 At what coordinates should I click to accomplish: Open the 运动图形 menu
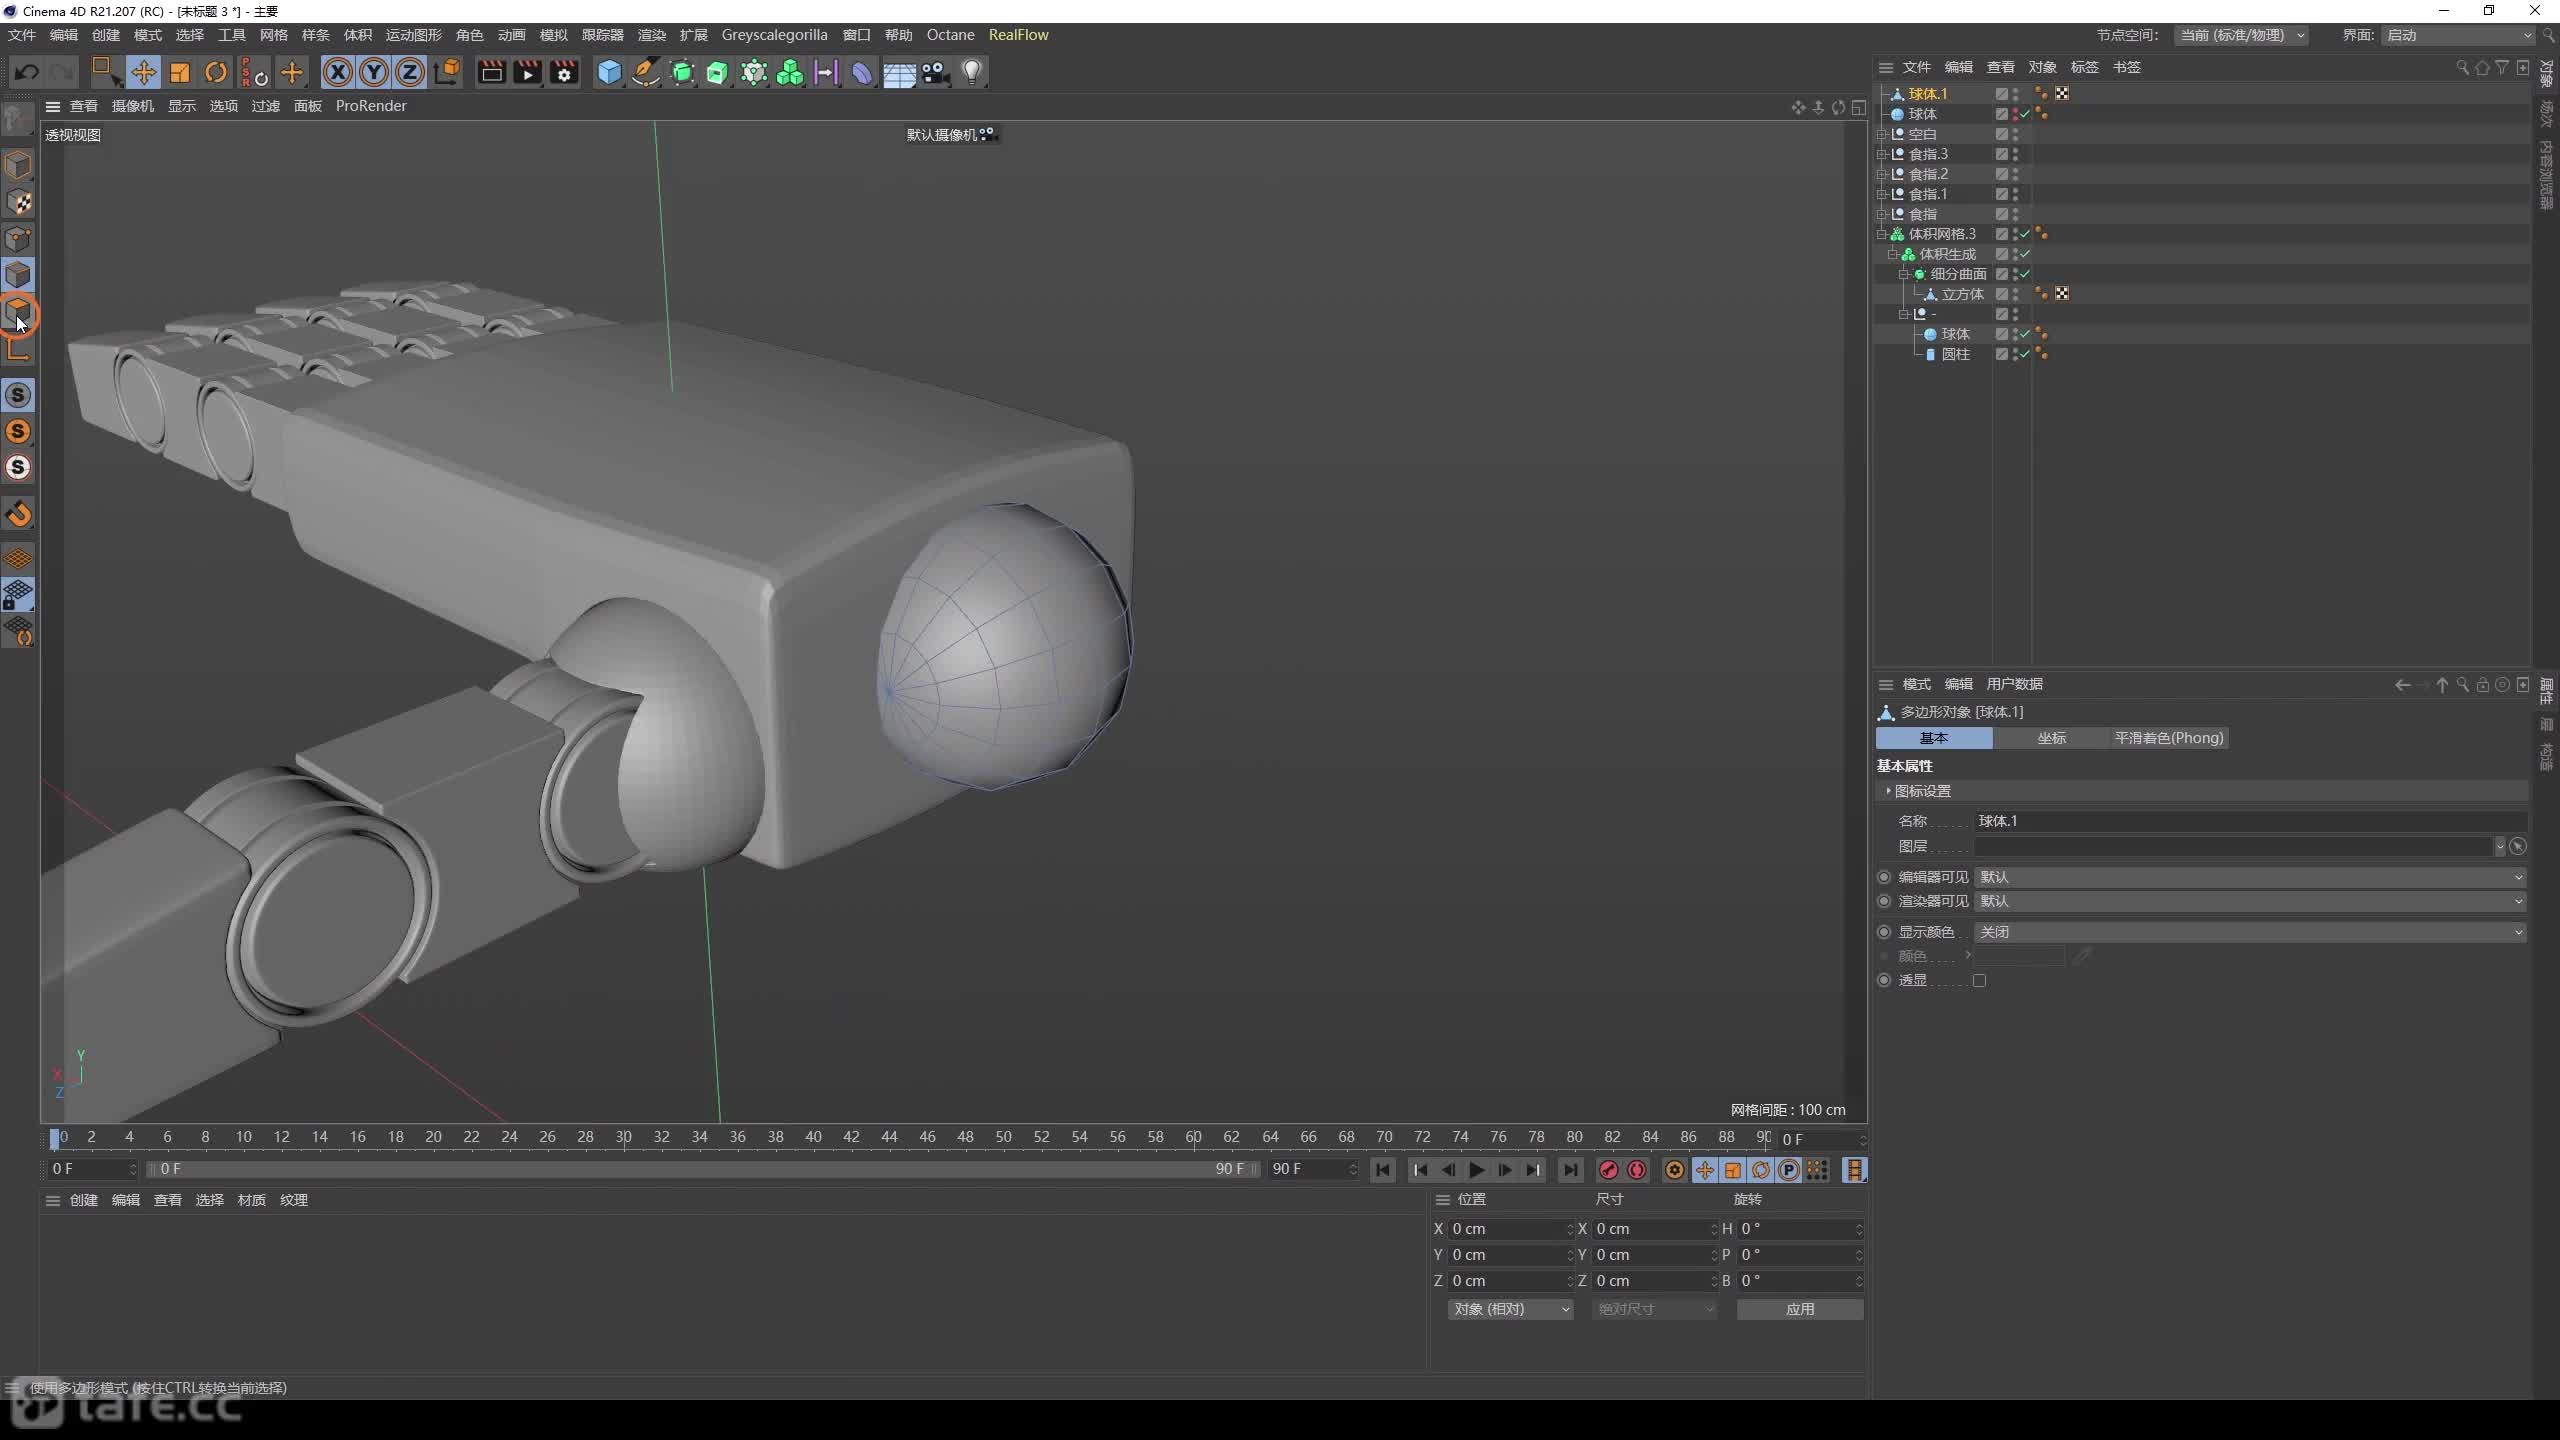click(413, 35)
